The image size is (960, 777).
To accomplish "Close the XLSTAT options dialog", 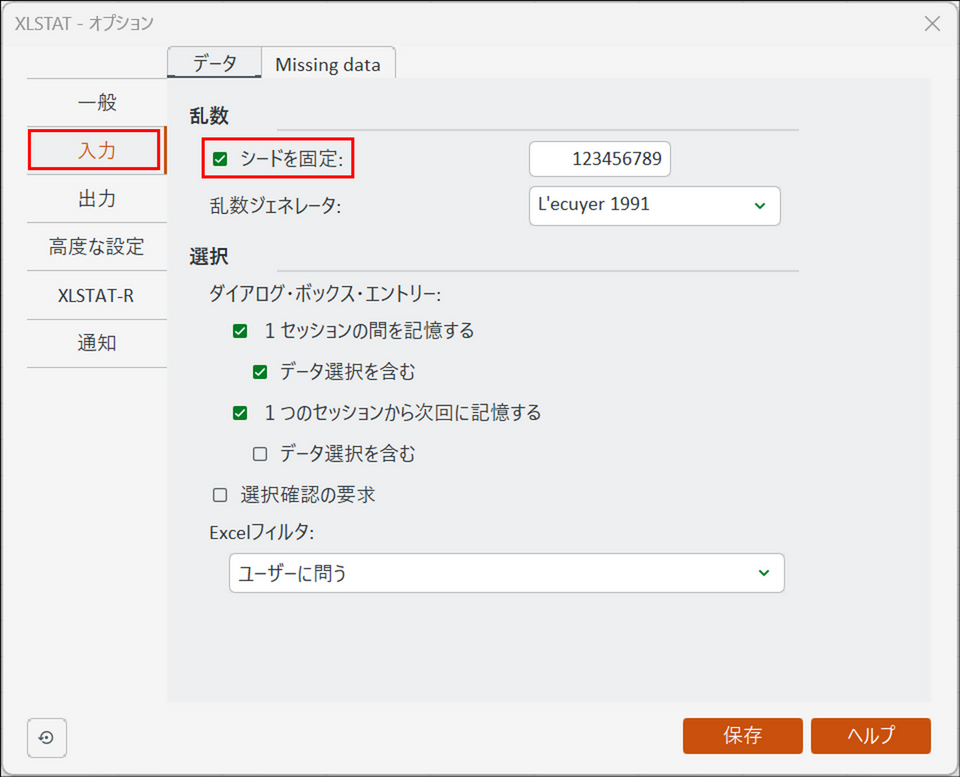I will coord(932,23).
